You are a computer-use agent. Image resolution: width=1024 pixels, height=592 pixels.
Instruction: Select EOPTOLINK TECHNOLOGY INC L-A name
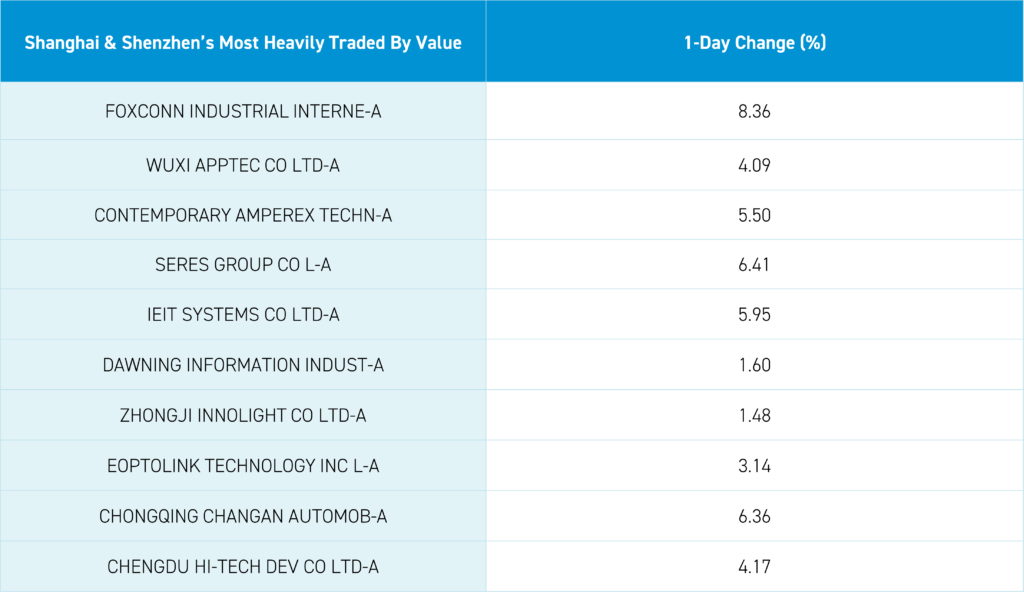point(243,465)
